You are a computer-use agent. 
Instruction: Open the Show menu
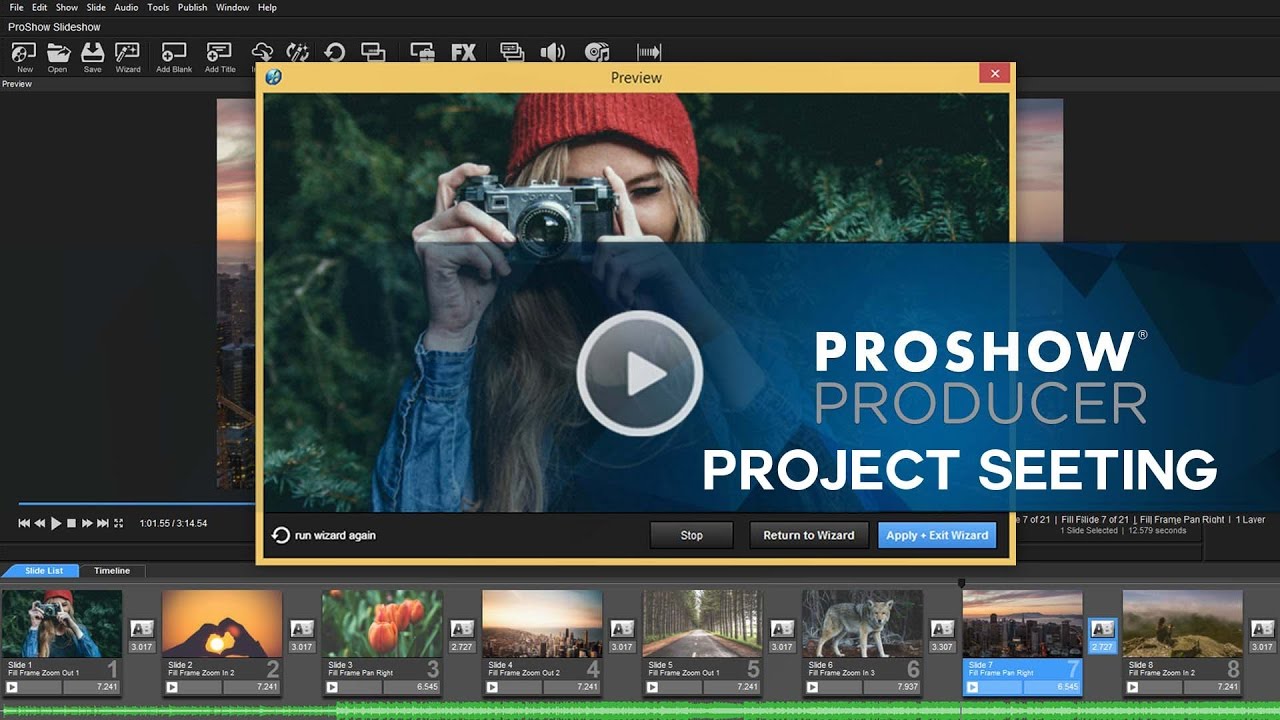(x=67, y=7)
